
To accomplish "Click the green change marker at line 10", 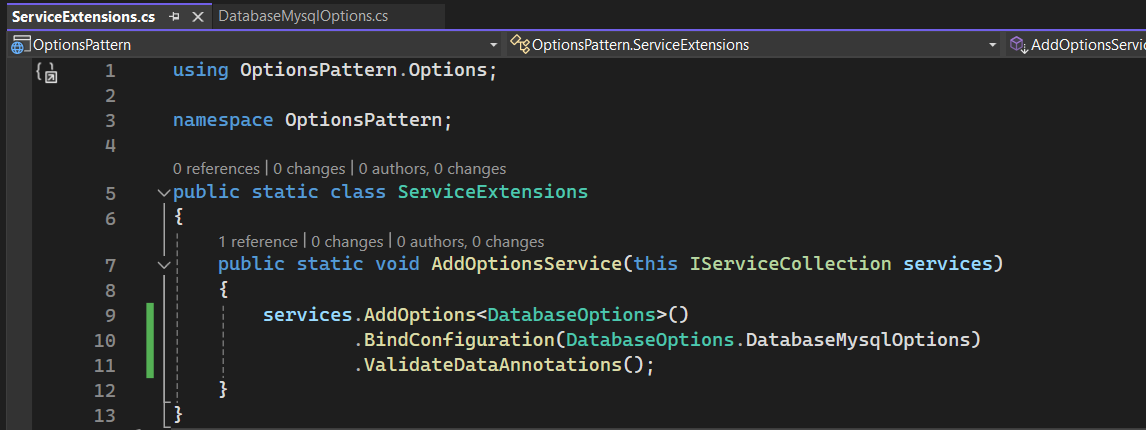I will coord(150,340).
